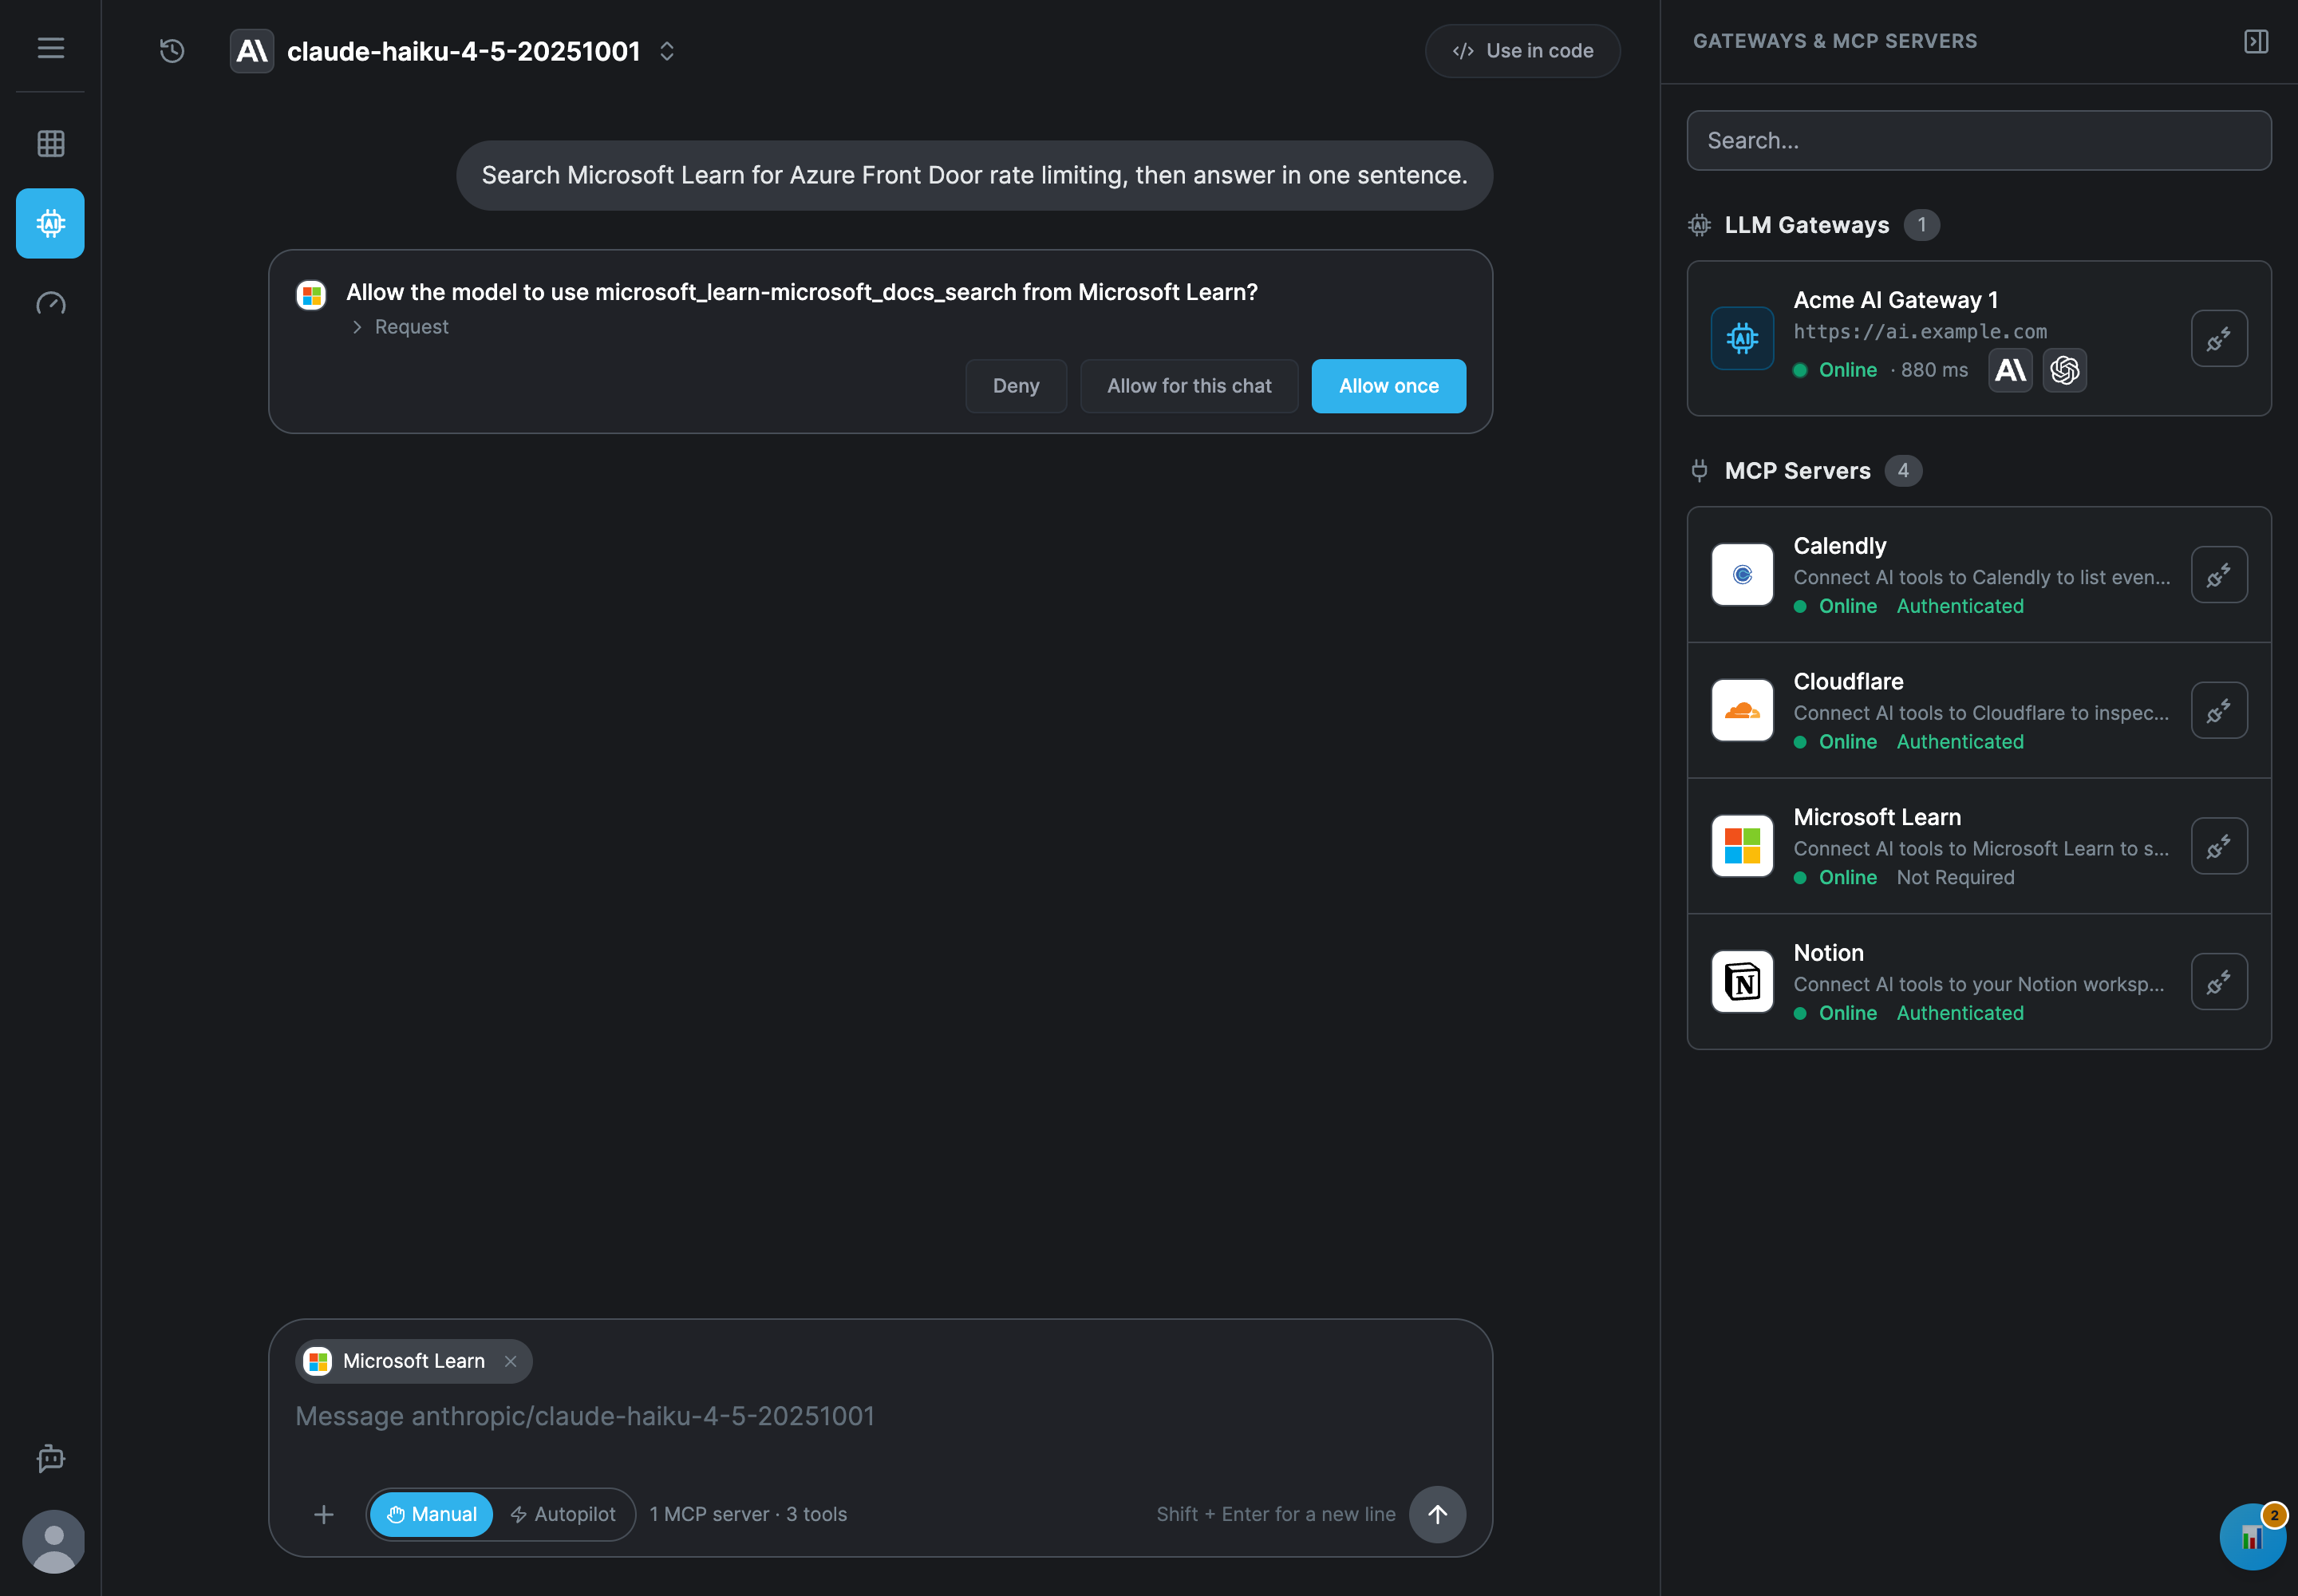Image resolution: width=2298 pixels, height=1596 pixels.
Task: Open chat history clock icon
Action: 172,51
